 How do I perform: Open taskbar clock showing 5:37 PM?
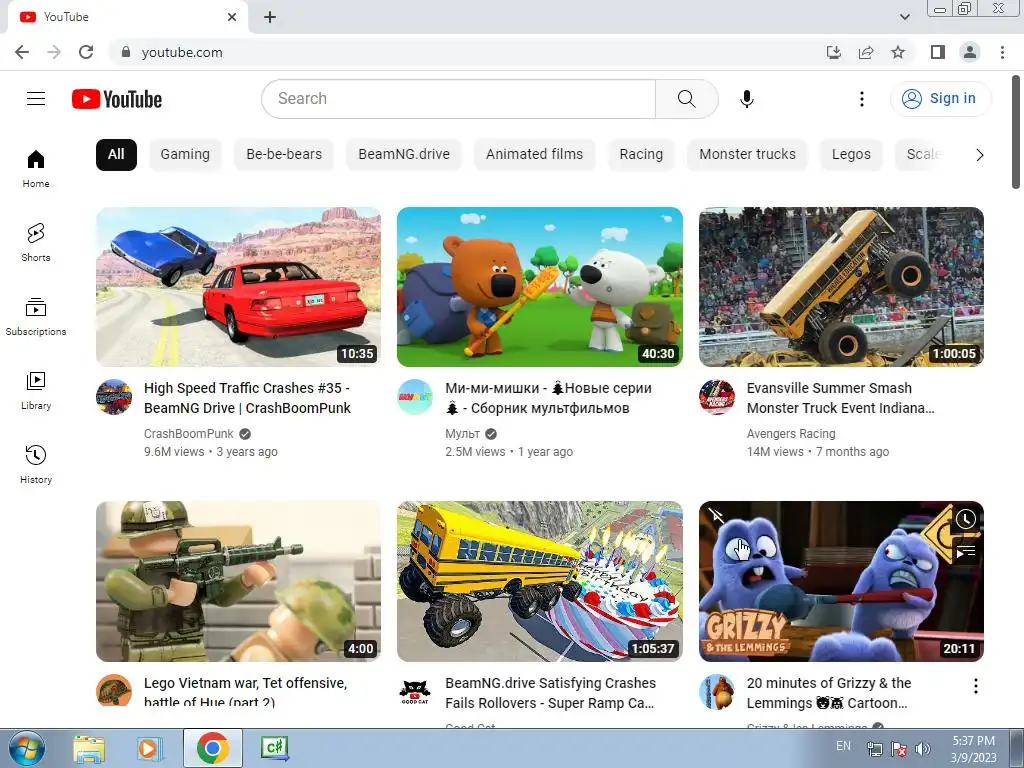tap(973, 749)
